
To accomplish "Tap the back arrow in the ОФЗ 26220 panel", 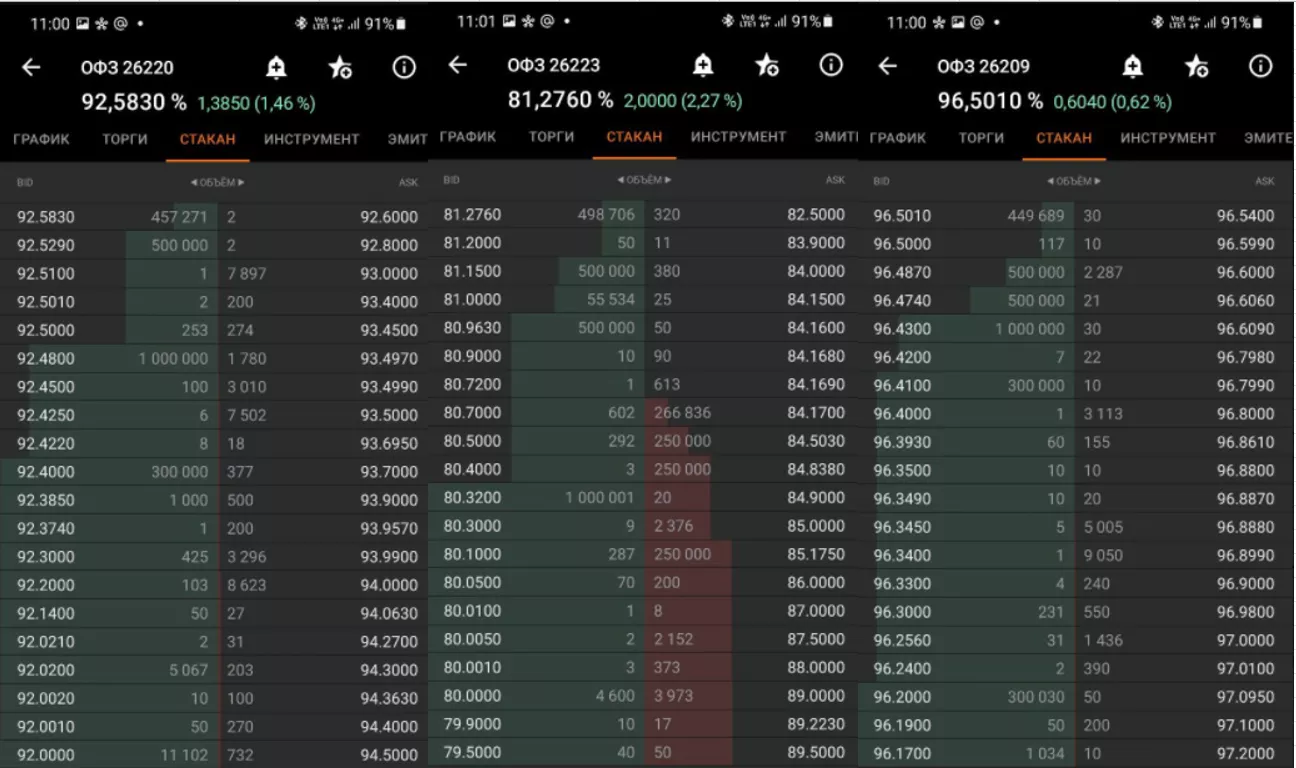I will tap(31, 67).
